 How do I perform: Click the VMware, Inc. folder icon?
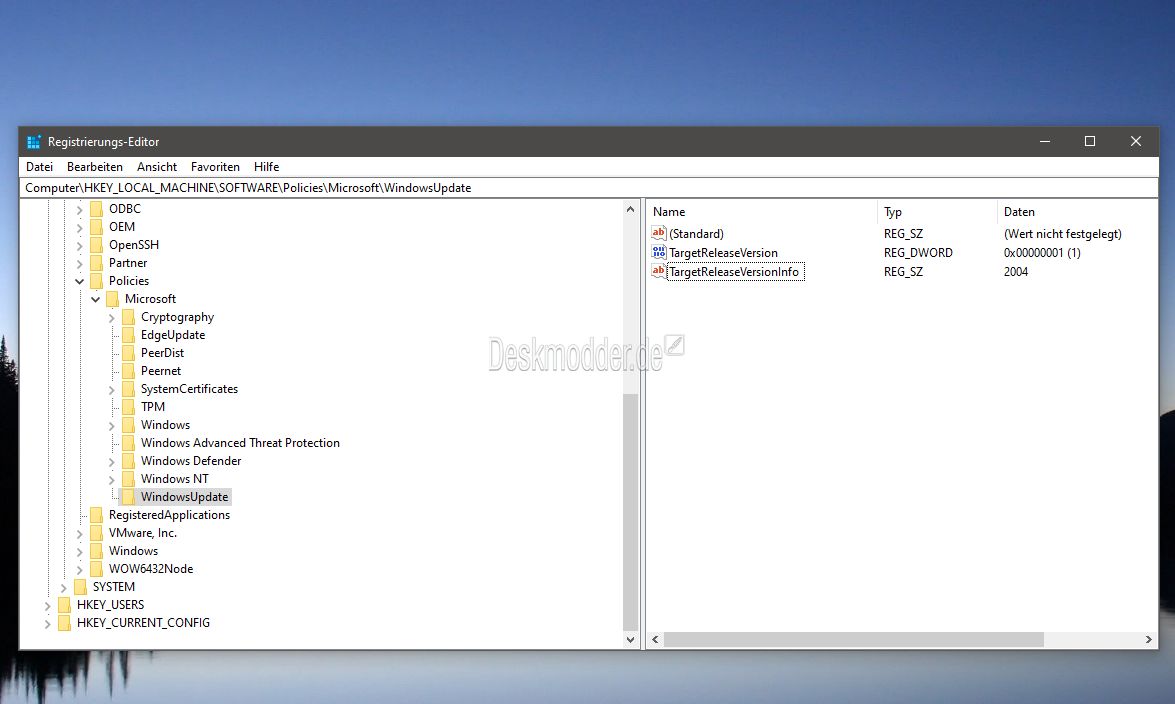pyautogui.click(x=96, y=533)
